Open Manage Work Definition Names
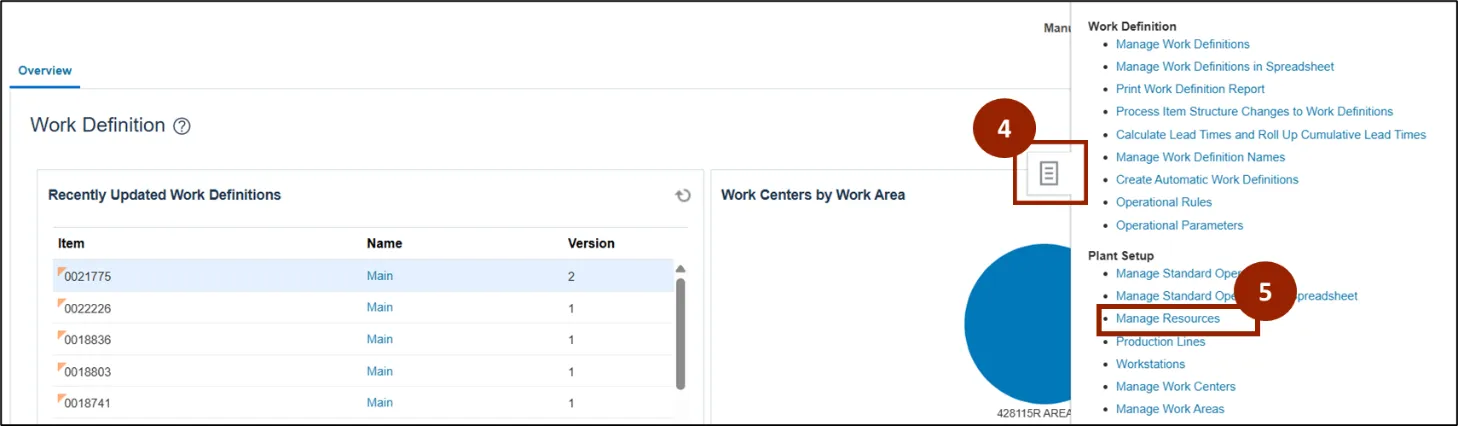1458x426 pixels. 1200,157
